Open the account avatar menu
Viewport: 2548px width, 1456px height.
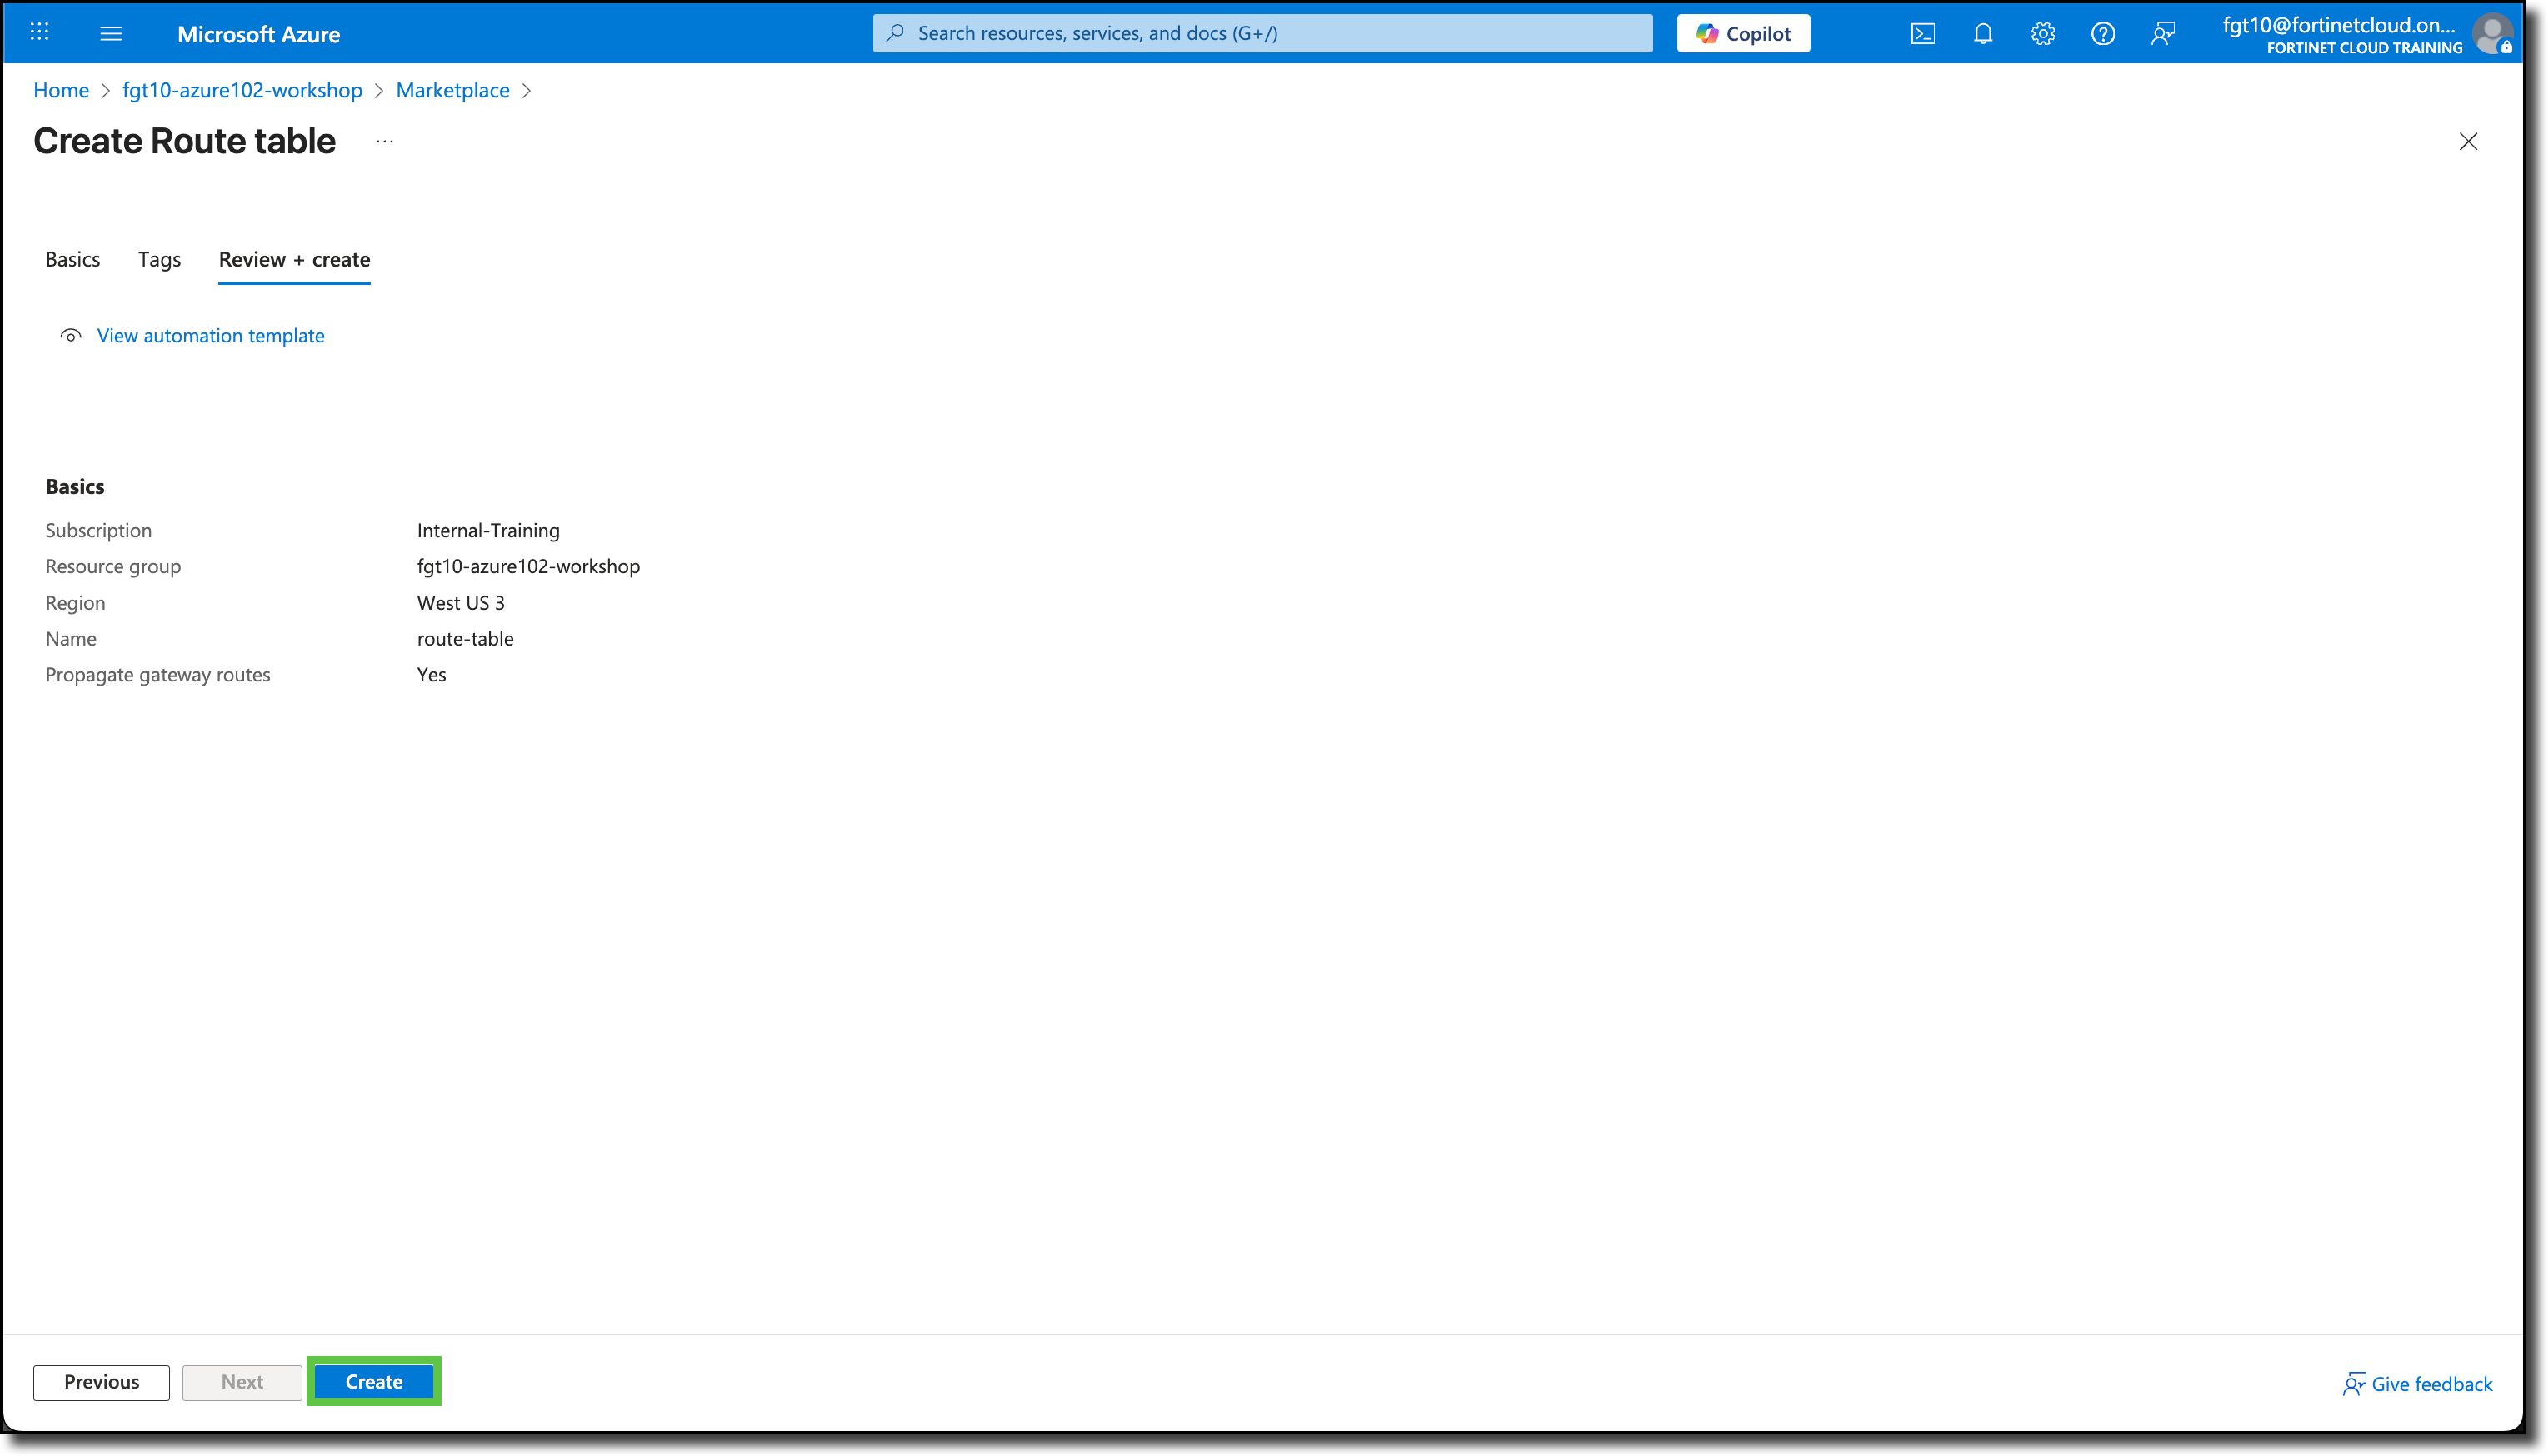(2492, 33)
